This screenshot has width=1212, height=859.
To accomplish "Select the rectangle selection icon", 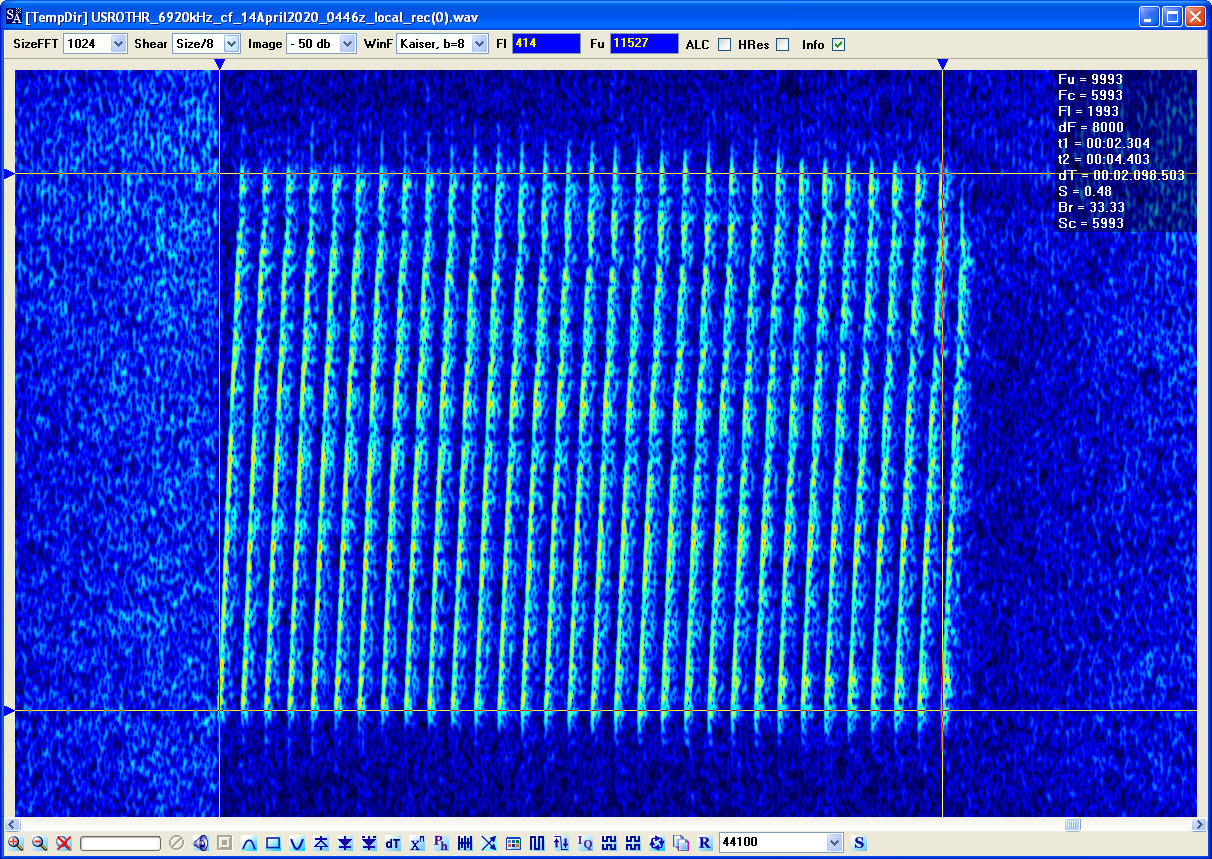I will 273,843.
